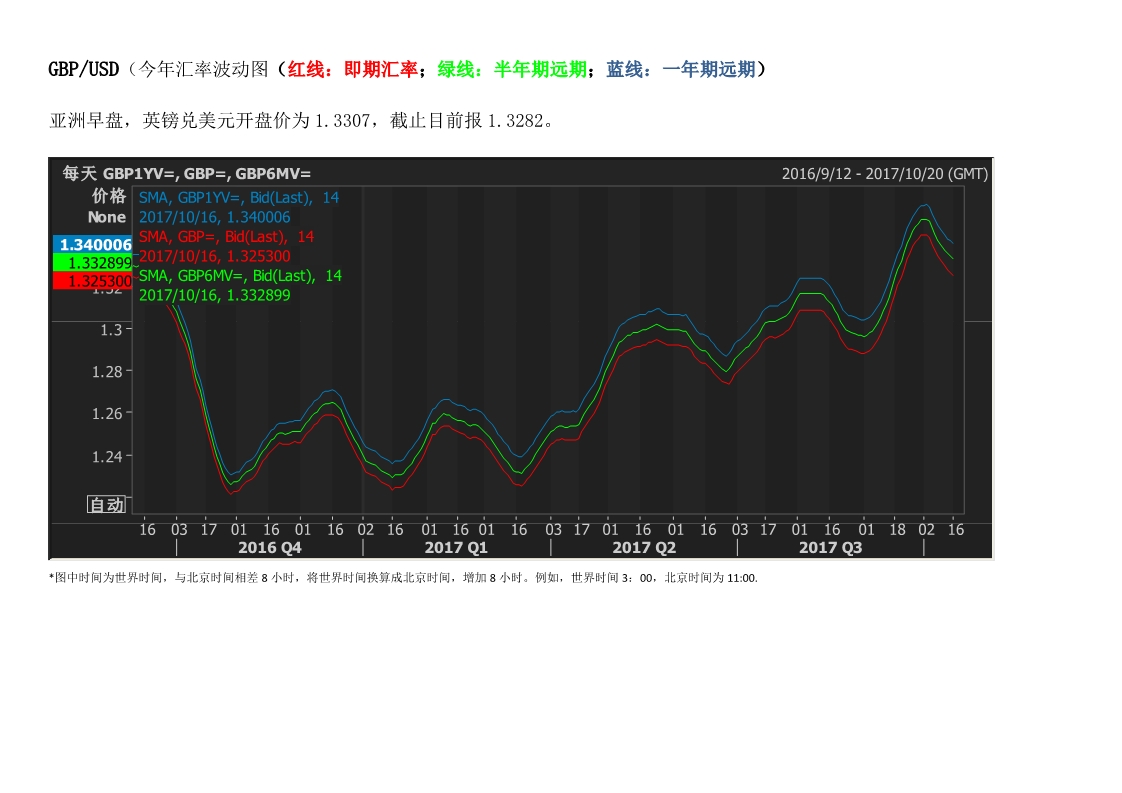Screen dimensions: 1122x793
Task: Select the blue 1.340006 price axis tag
Action: [x=93, y=244]
